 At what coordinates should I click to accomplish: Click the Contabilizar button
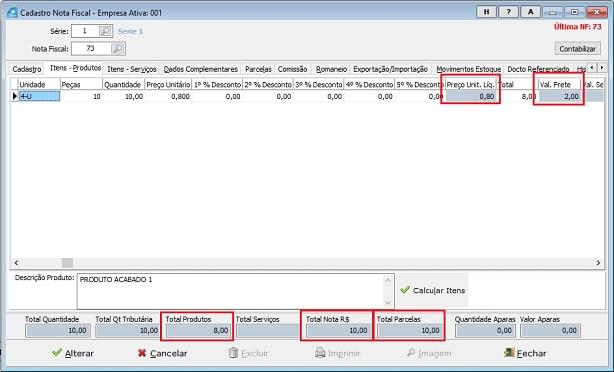[578, 49]
